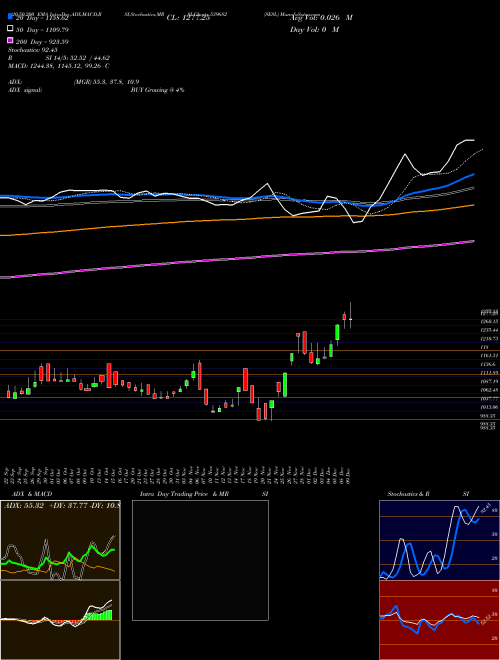Click the 1218.73 price axis label

489,338
